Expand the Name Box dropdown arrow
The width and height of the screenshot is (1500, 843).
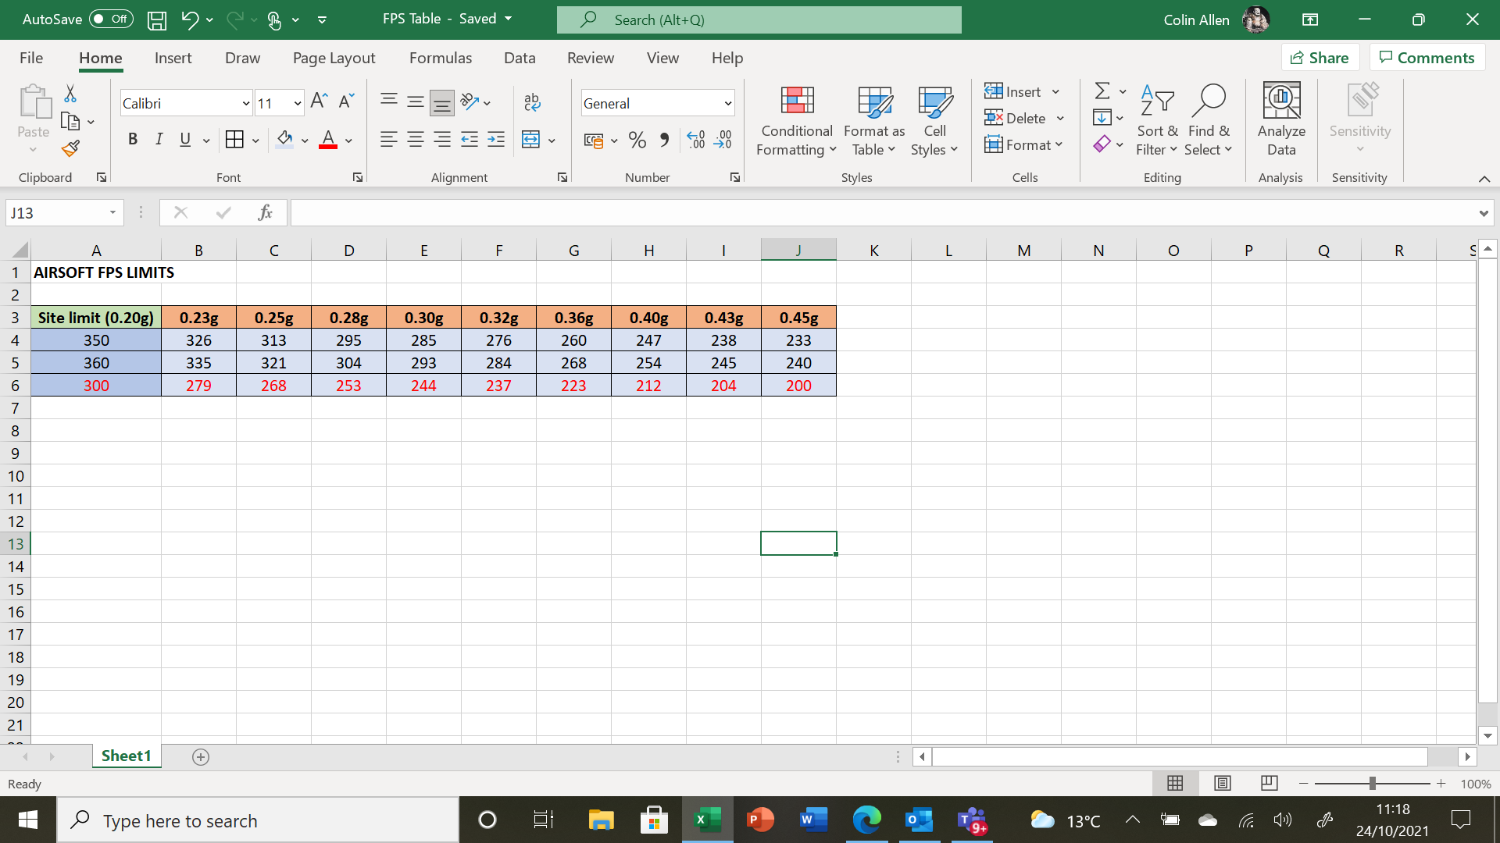[x=113, y=212]
